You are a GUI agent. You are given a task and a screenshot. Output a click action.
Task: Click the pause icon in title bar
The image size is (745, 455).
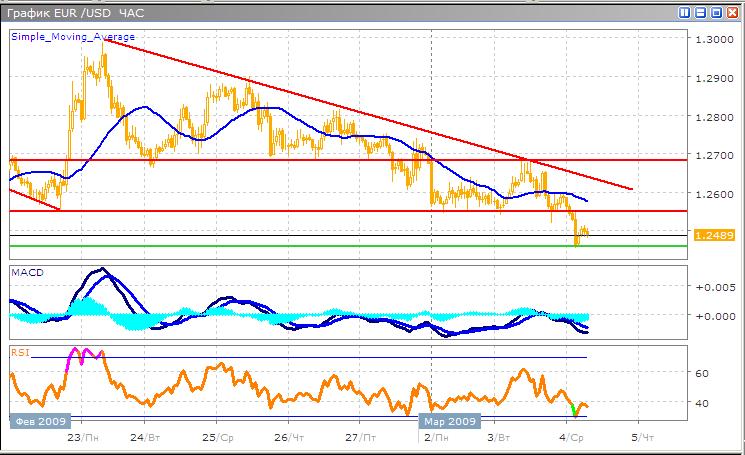(x=686, y=13)
